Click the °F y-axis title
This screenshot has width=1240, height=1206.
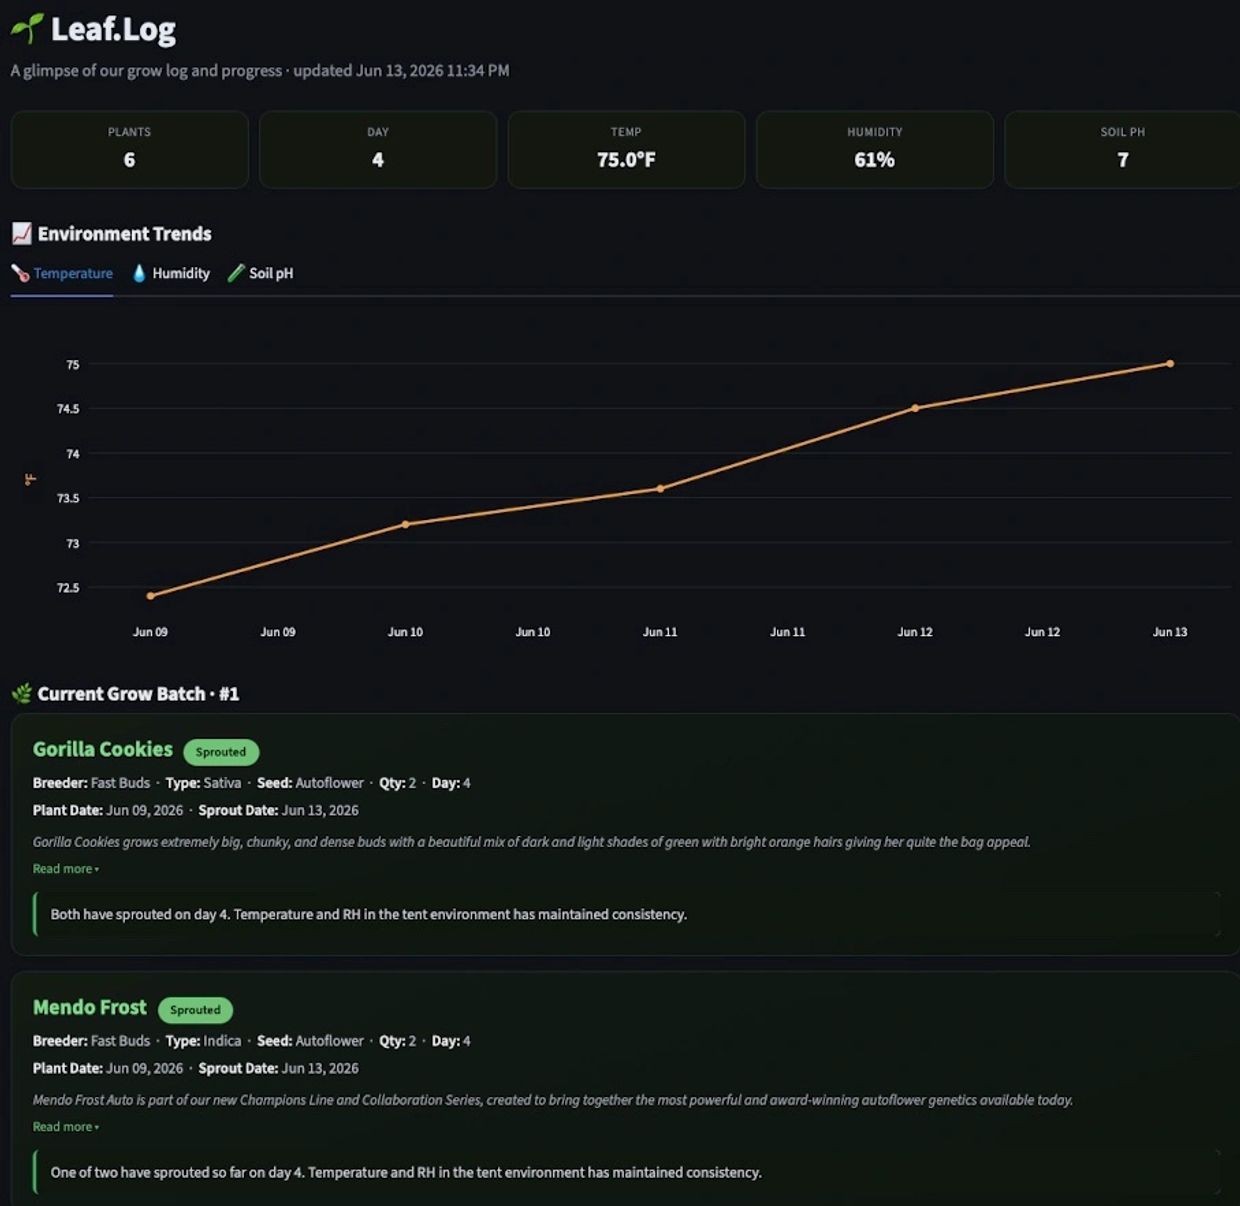click(x=31, y=480)
